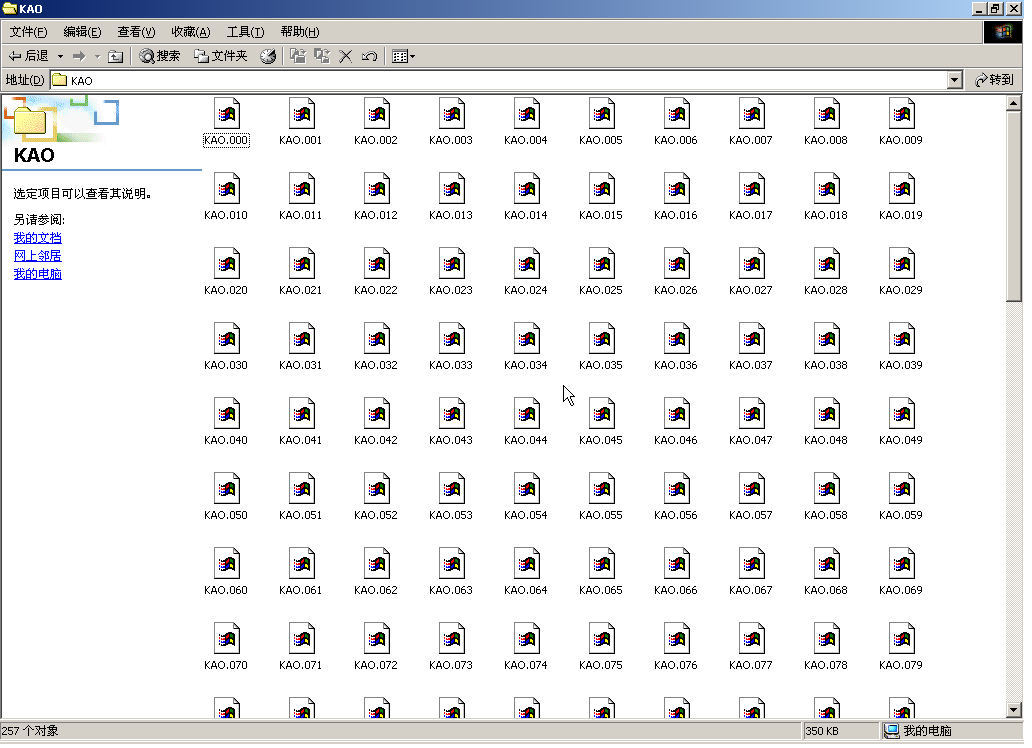Select the KAO.045 file icon

point(601,414)
